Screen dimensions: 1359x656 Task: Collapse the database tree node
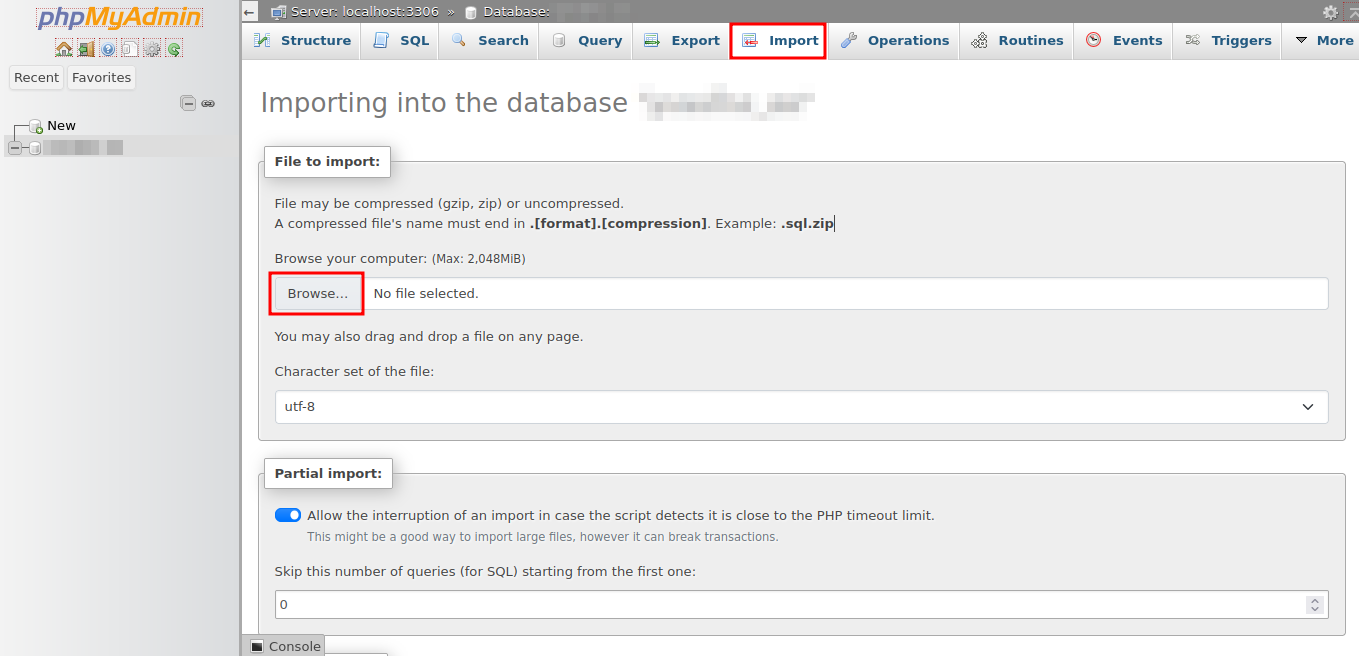coord(14,148)
